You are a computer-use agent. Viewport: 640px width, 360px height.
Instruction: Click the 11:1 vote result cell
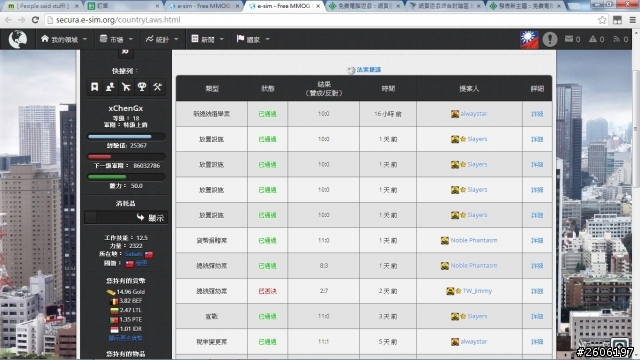click(323, 342)
